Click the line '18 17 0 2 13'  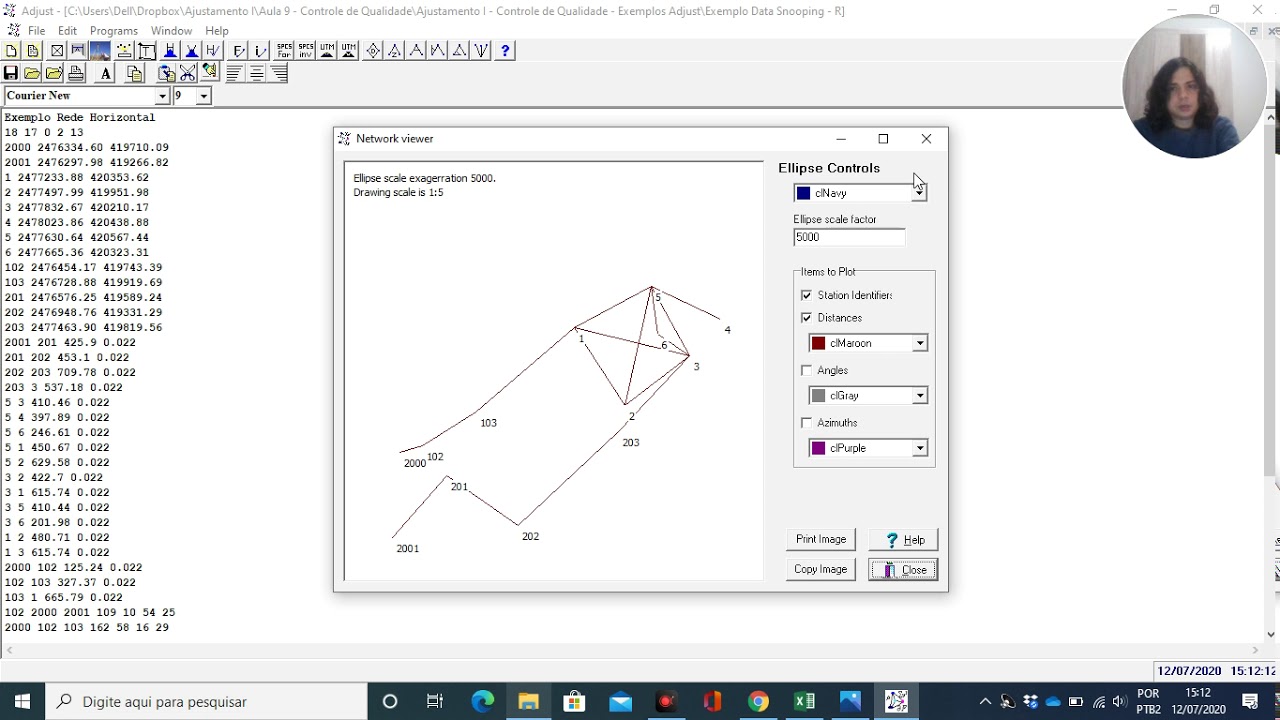44,132
